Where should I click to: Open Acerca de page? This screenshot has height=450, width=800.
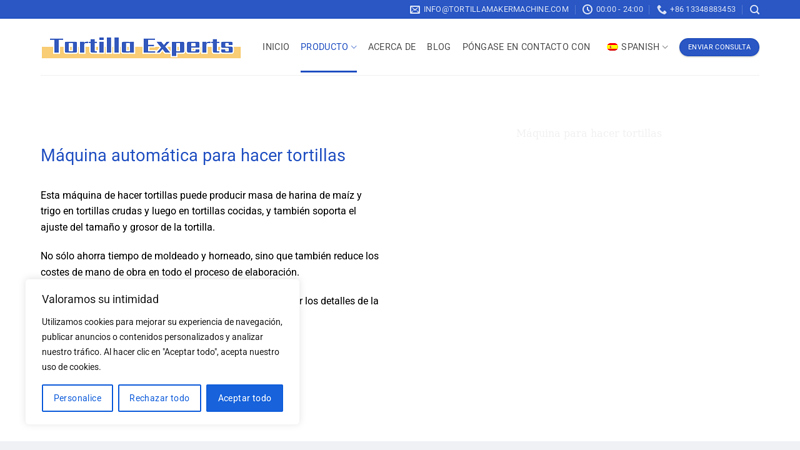tap(392, 47)
